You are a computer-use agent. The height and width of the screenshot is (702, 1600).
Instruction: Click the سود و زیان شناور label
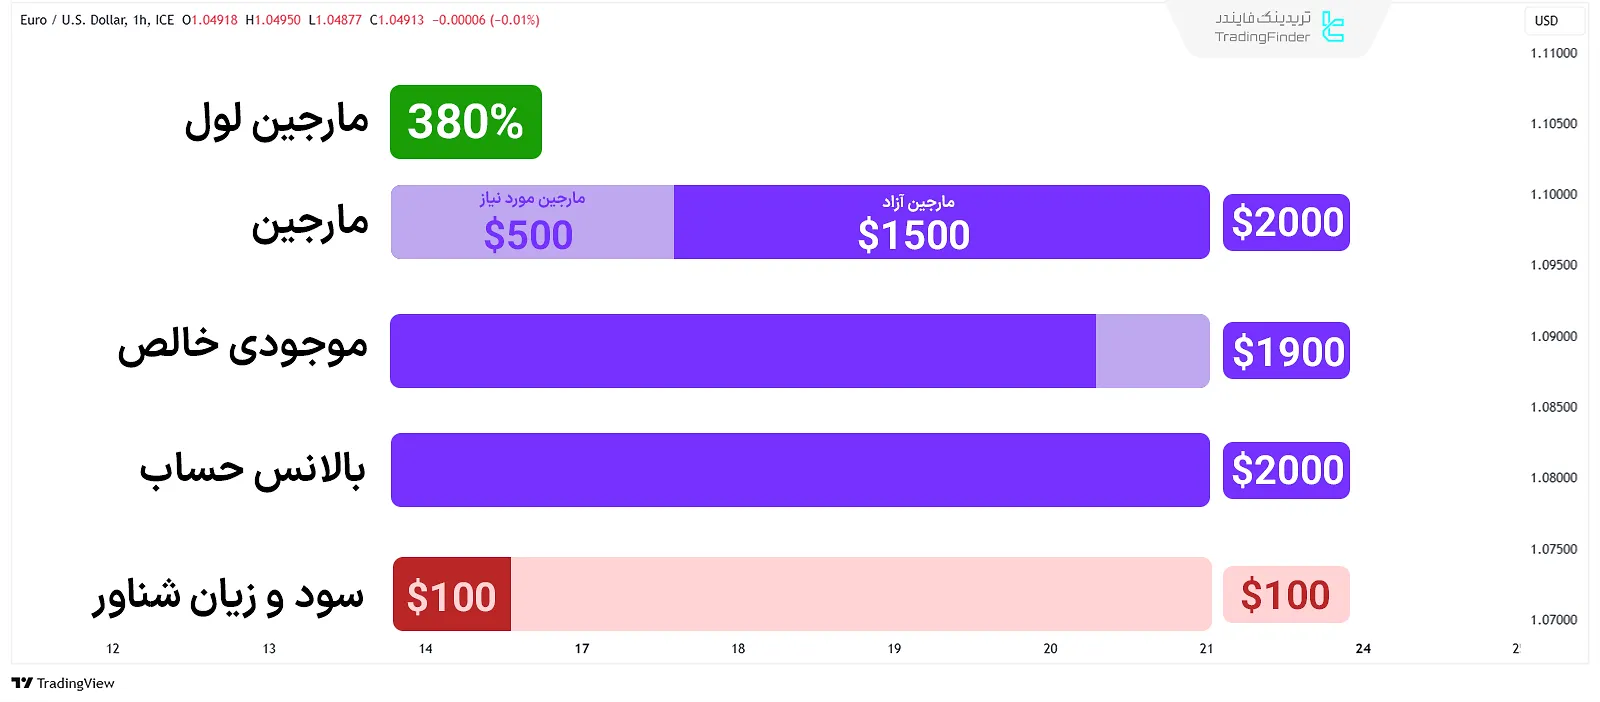[x=228, y=596]
